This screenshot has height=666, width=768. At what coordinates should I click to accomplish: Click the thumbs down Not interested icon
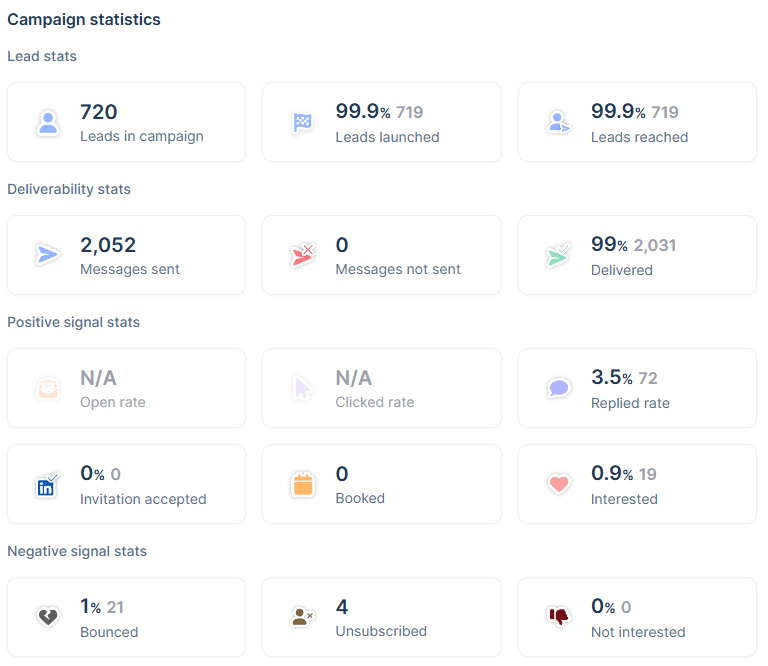[558, 617]
